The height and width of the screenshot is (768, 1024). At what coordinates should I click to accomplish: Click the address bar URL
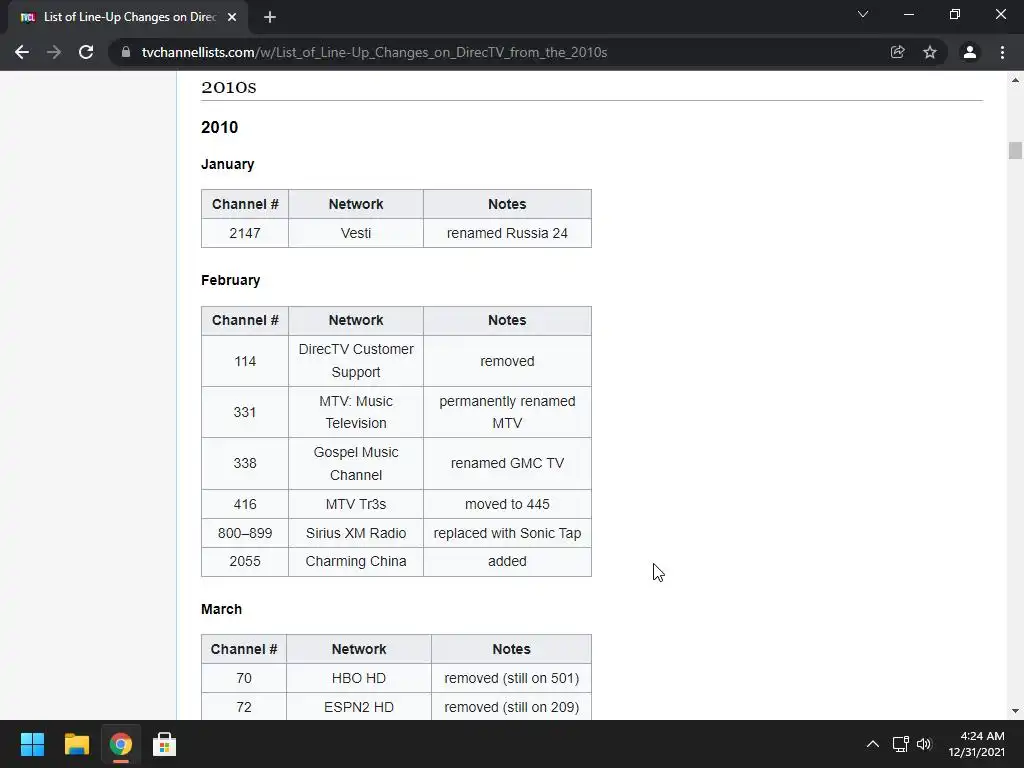(x=374, y=52)
